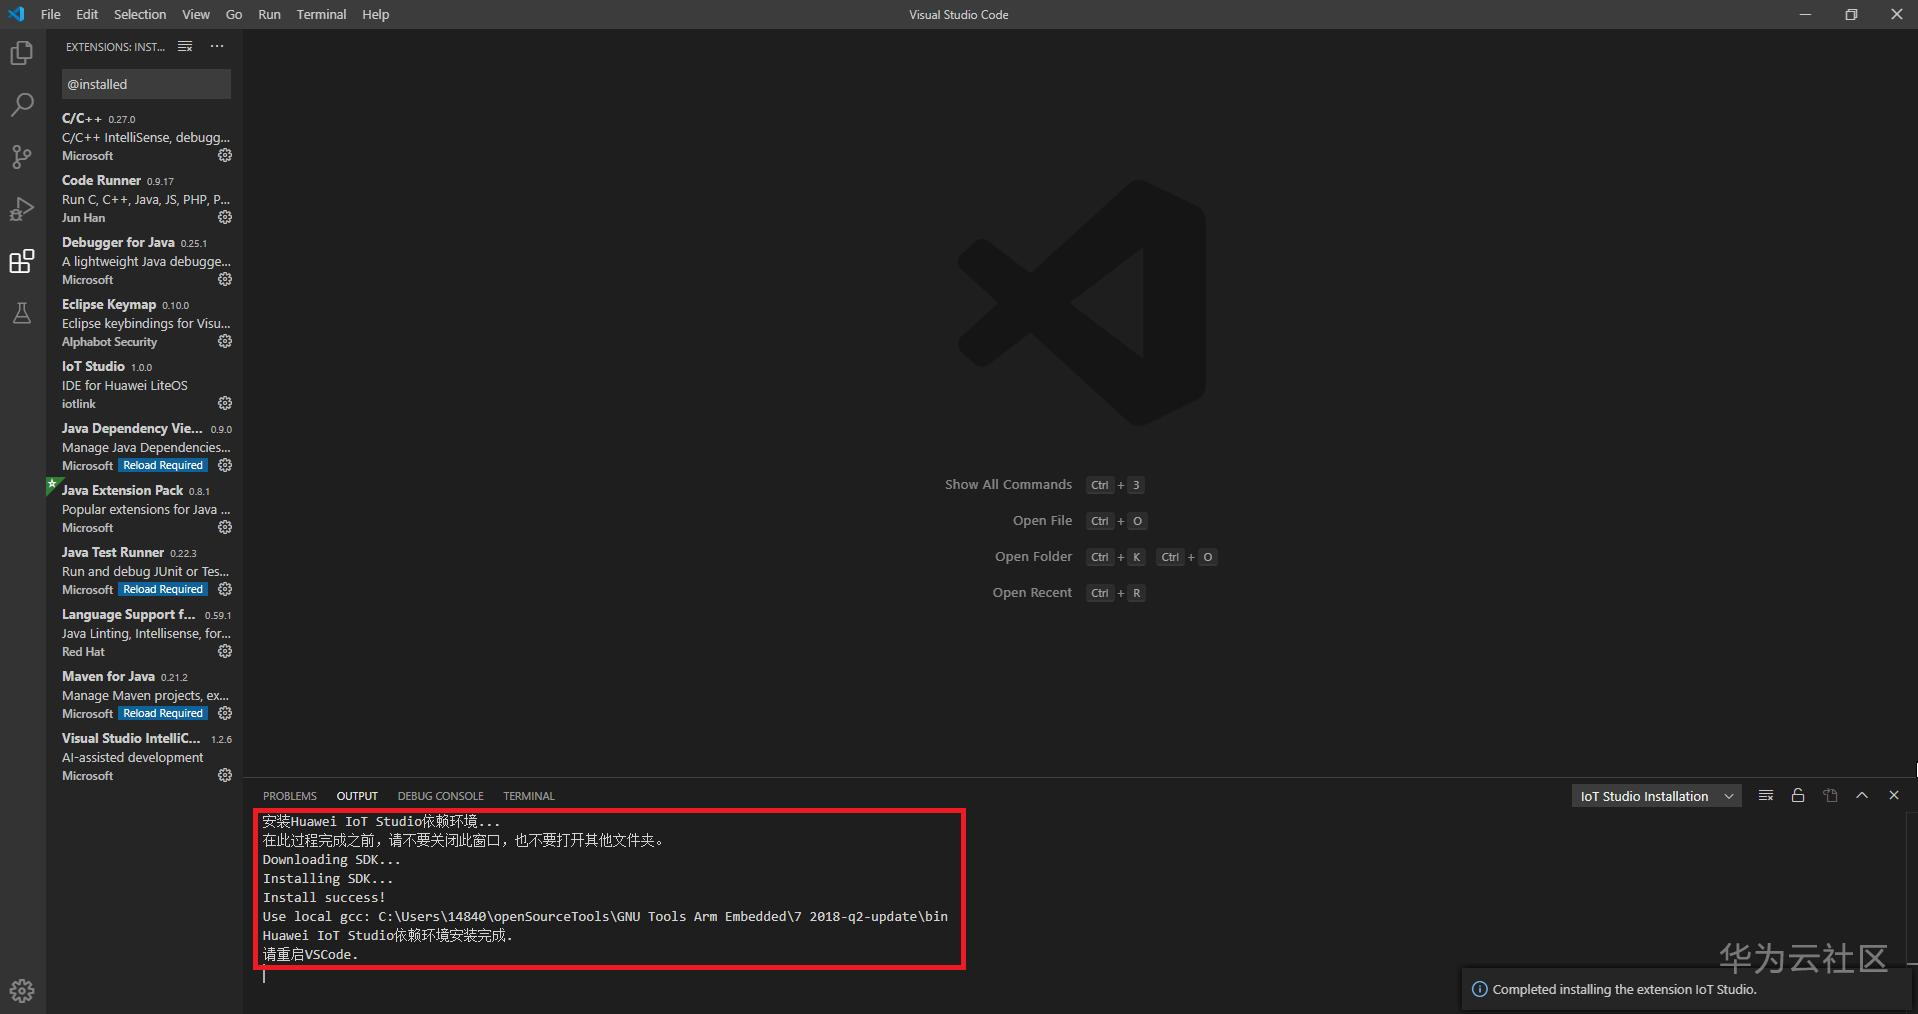Open manage gear for Java Extension Pack

pos(225,527)
